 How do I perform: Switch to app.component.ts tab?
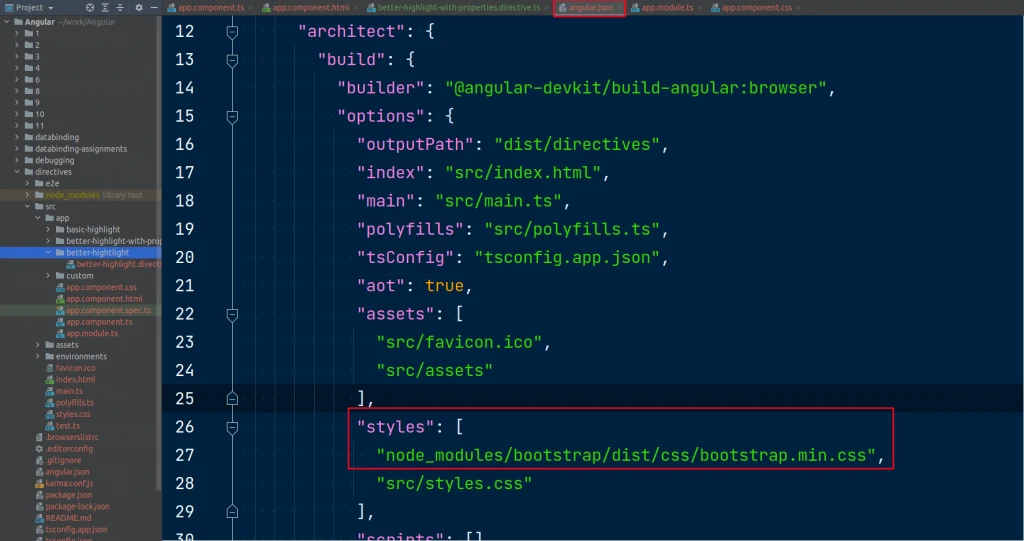click(211, 8)
